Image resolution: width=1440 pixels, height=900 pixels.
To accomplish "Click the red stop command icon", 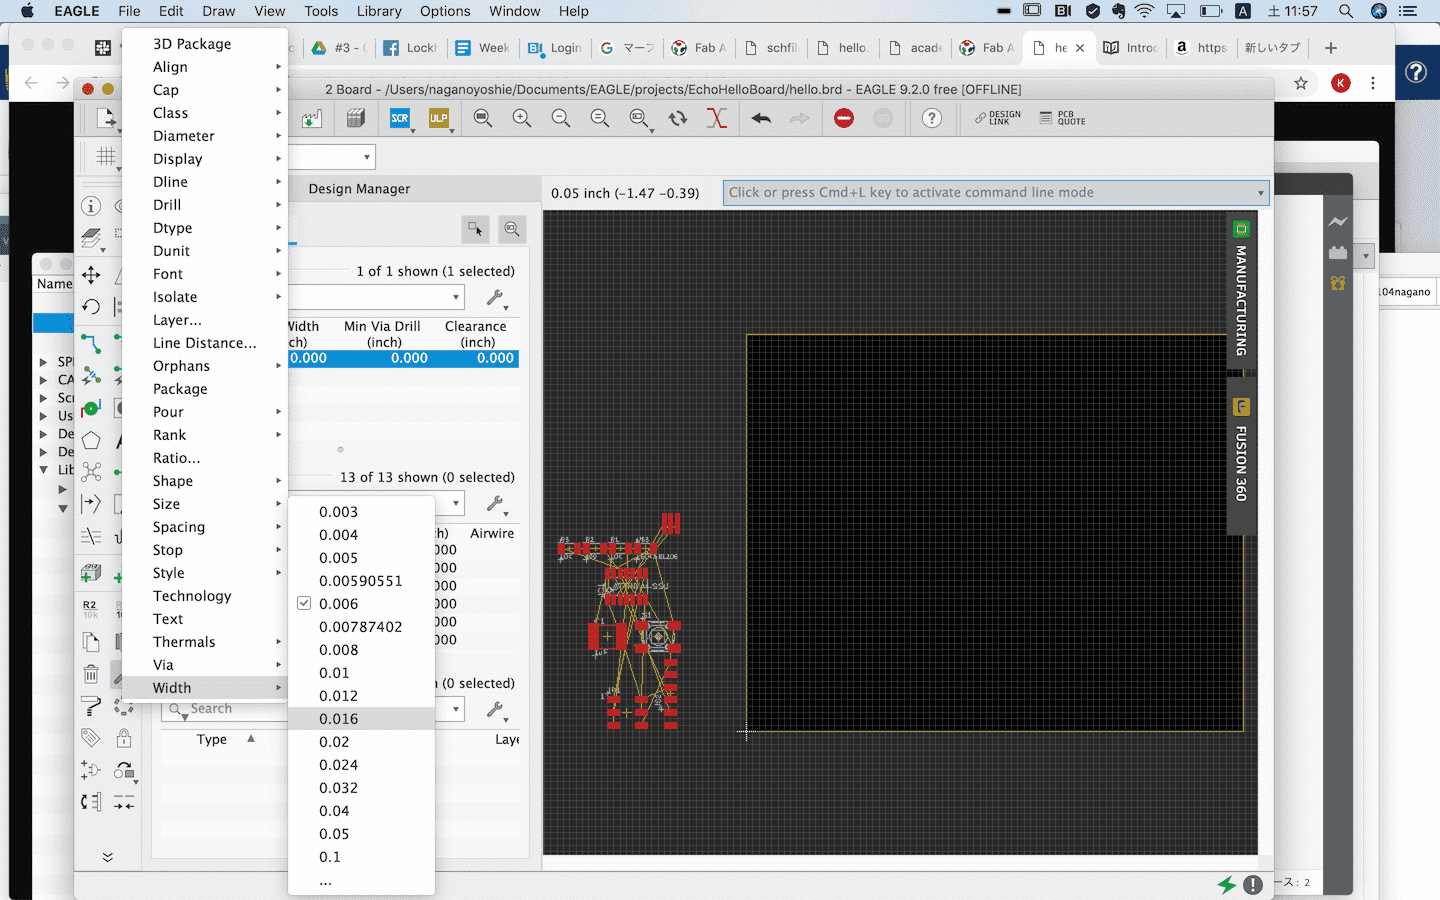I will click(844, 118).
